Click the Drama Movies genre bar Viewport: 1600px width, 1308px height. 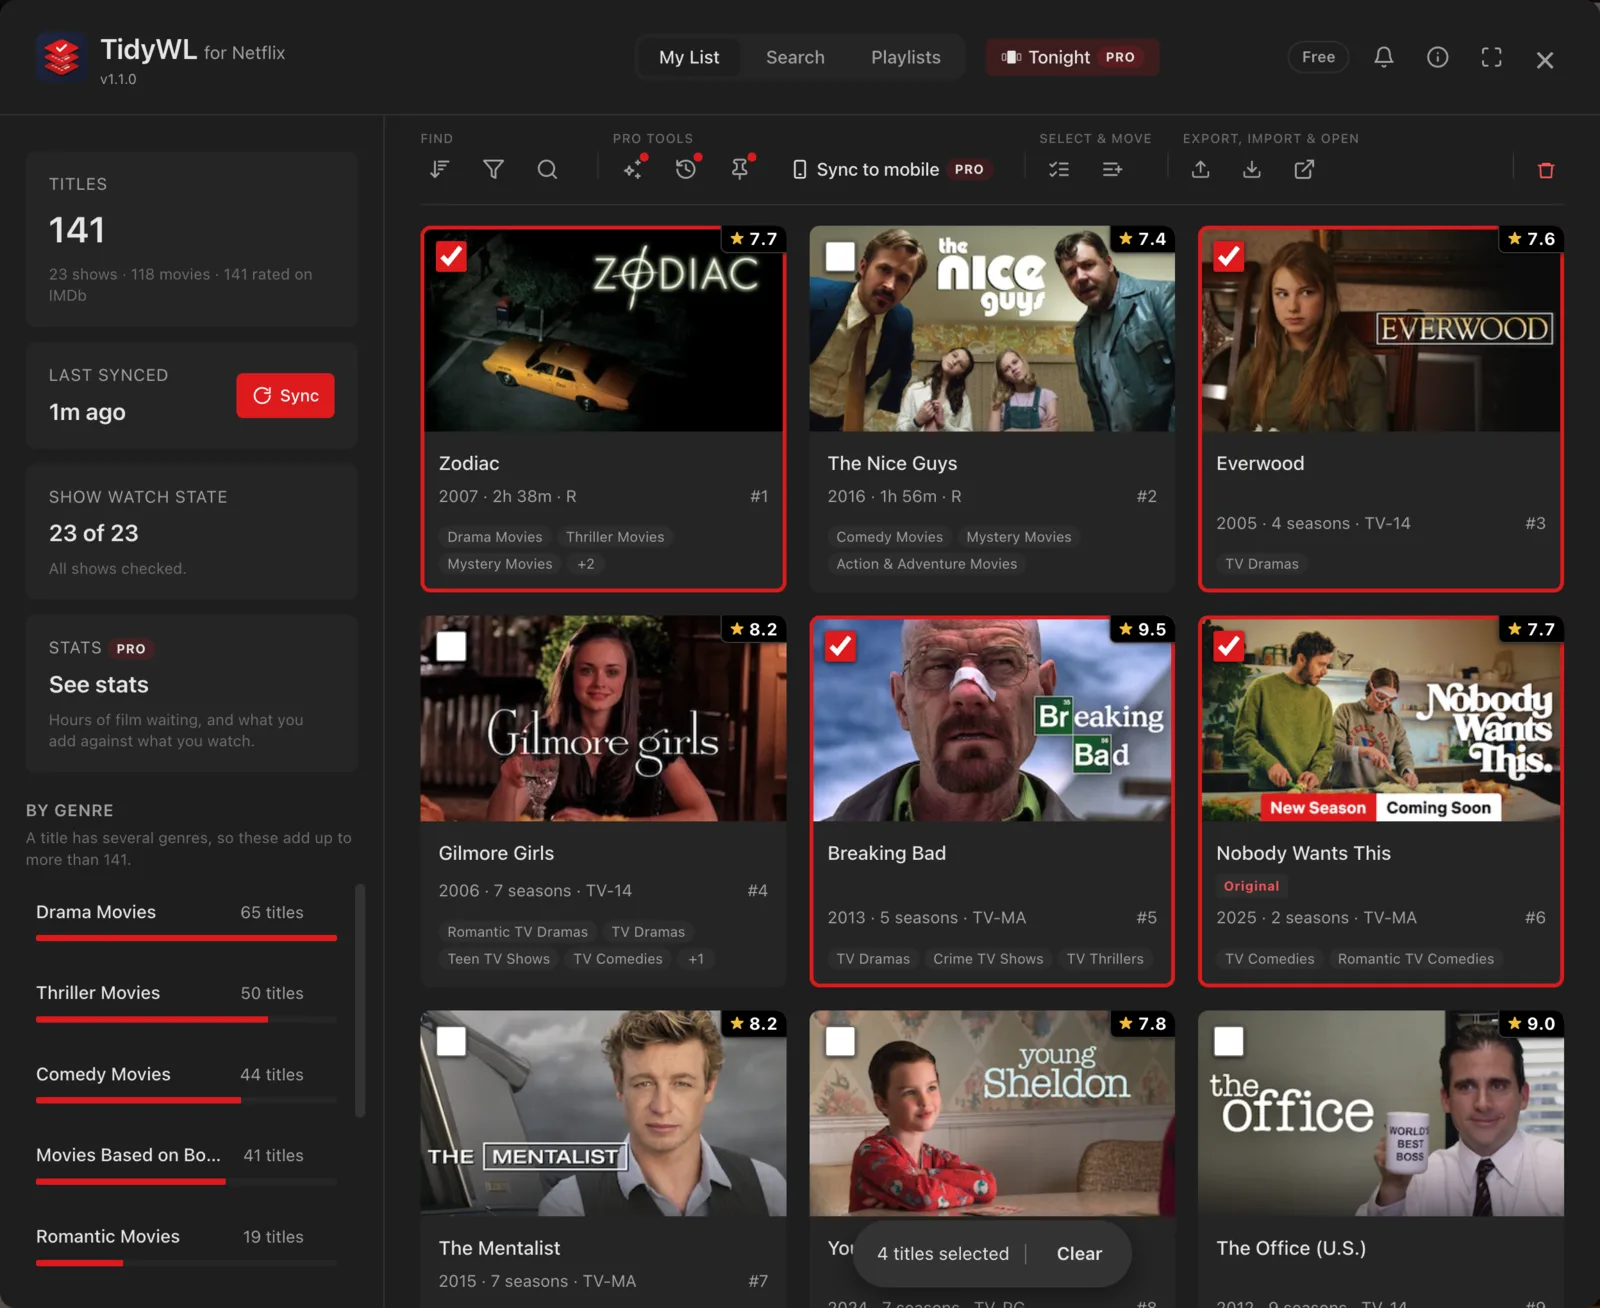[x=186, y=938]
